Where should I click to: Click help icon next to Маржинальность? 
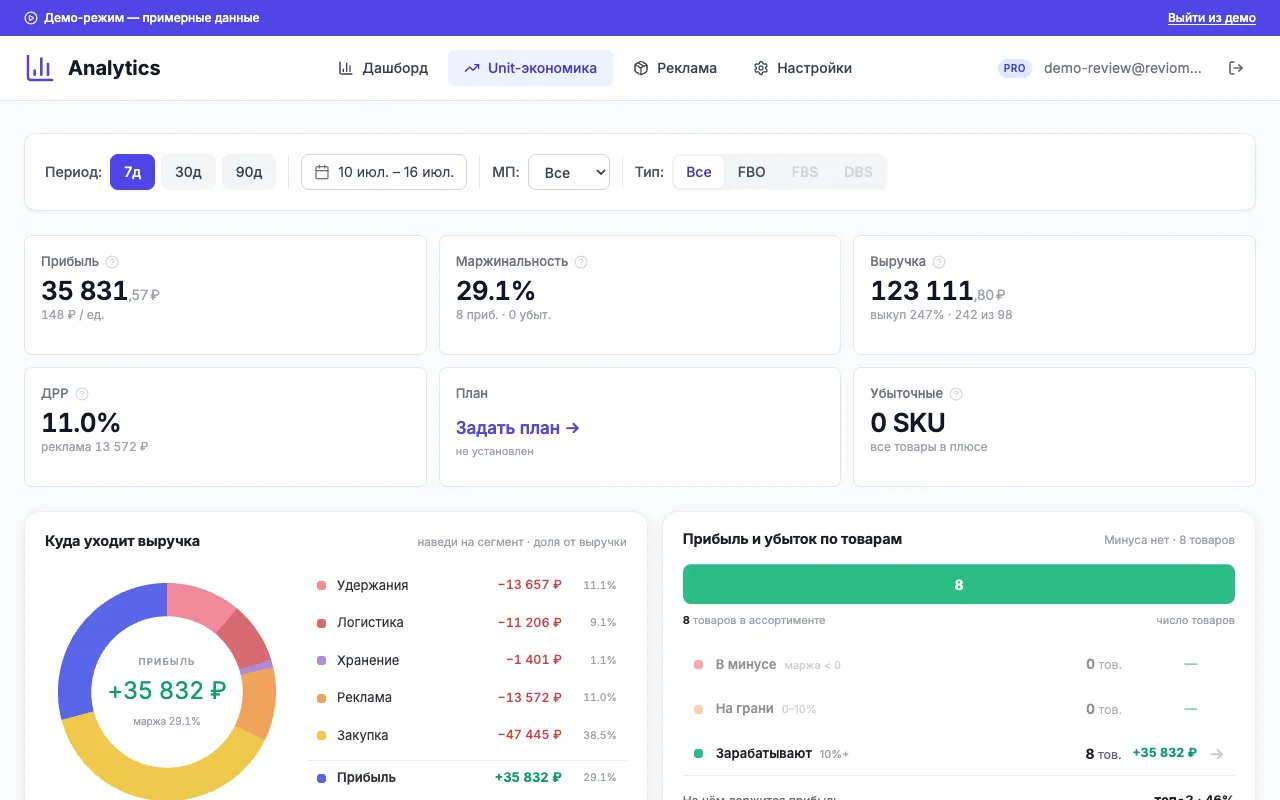click(x=581, y=262)
